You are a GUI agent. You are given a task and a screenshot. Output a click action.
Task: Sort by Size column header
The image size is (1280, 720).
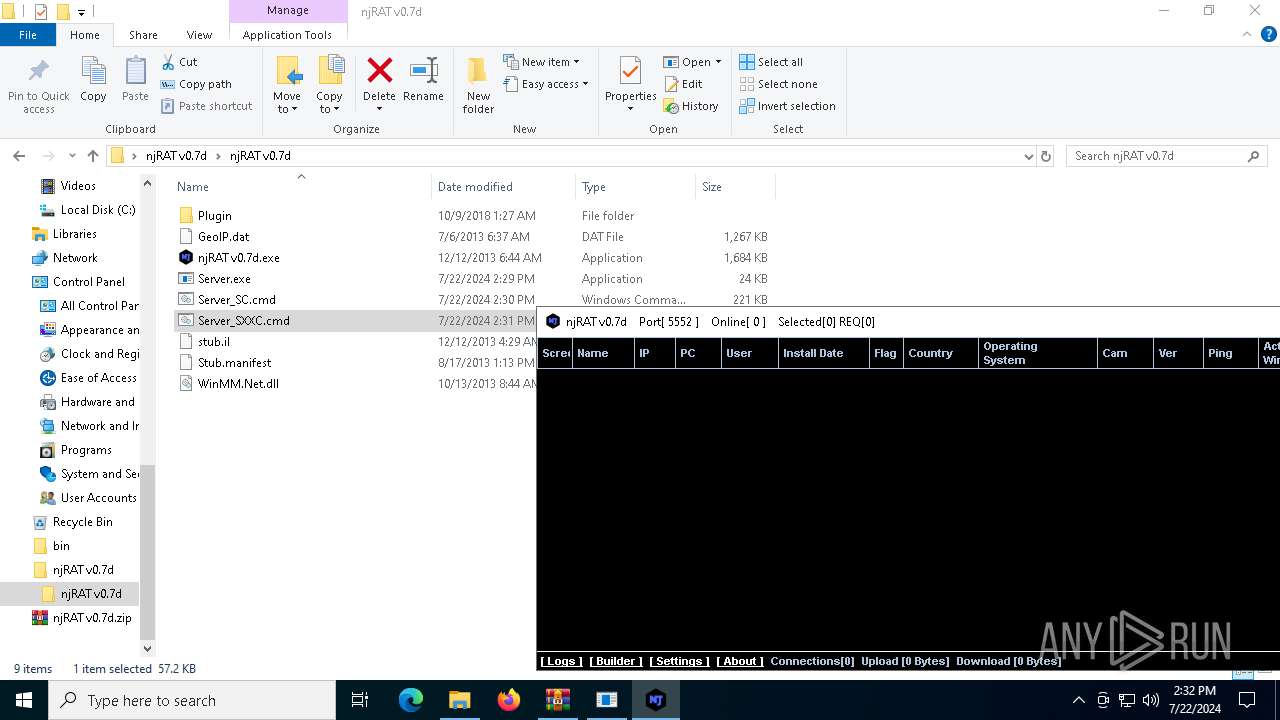click(x=735, y=187)
